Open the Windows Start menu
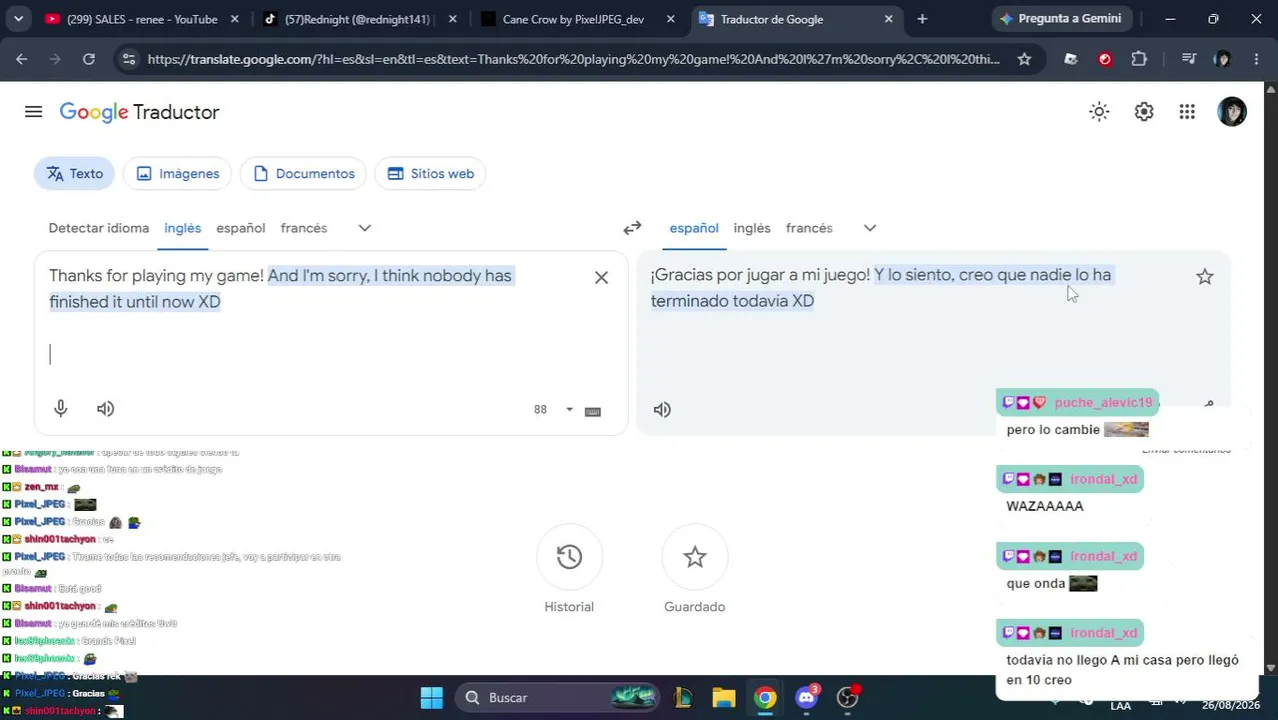The image size is (1278, 720). tap(431, 698)
